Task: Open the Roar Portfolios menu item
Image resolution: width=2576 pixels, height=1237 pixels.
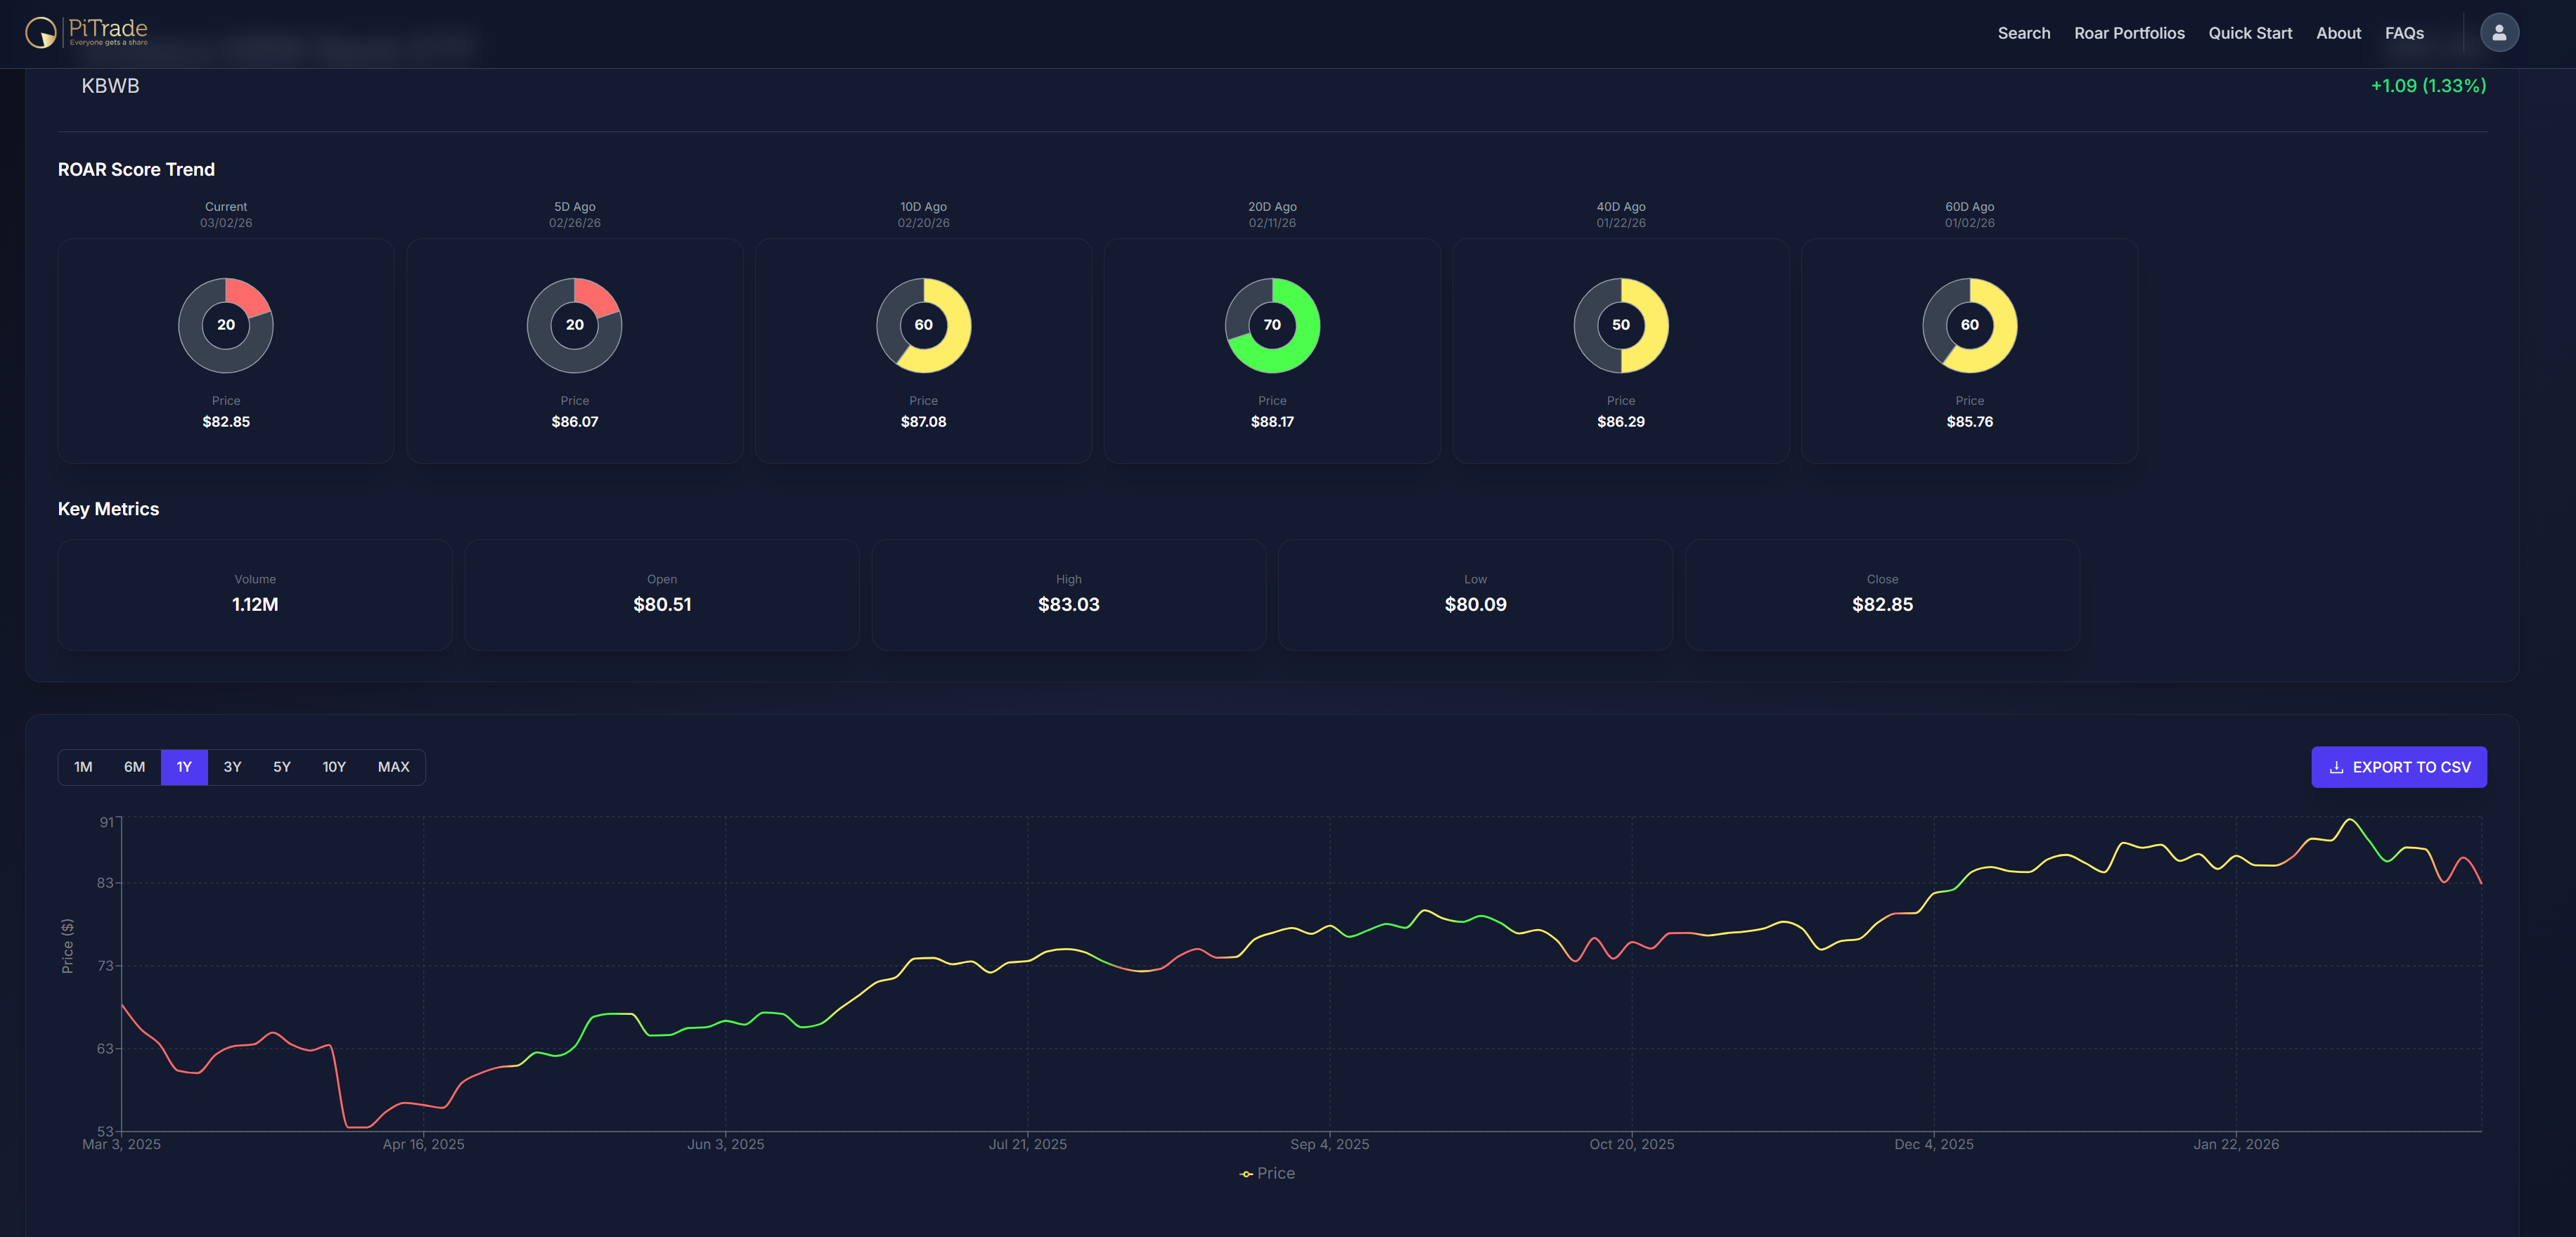Action: tap(2129, 33)
